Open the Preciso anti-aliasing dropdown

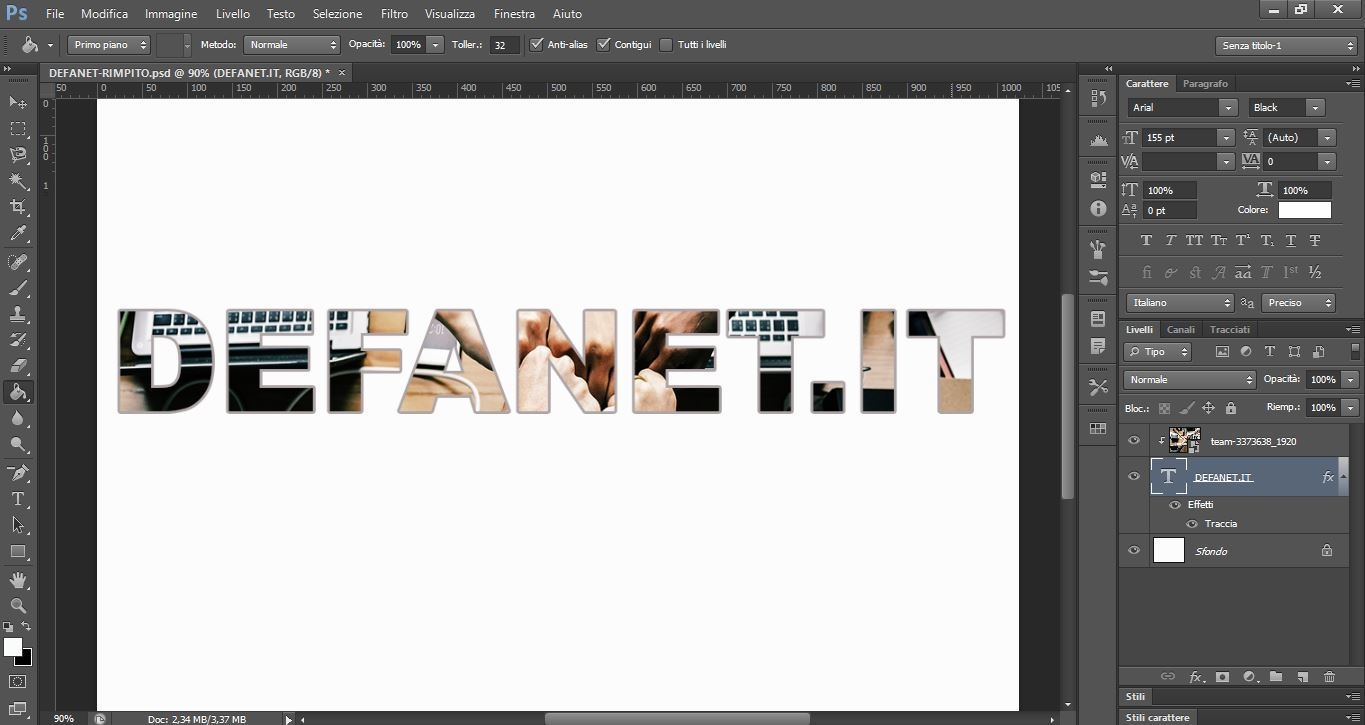coord(1298,302)
